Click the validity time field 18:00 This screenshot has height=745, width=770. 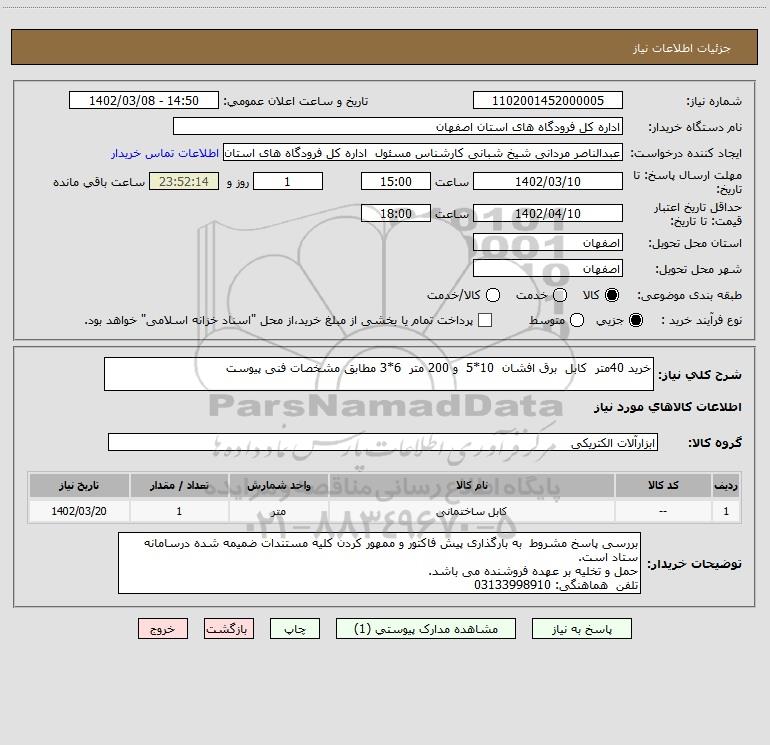396,214
